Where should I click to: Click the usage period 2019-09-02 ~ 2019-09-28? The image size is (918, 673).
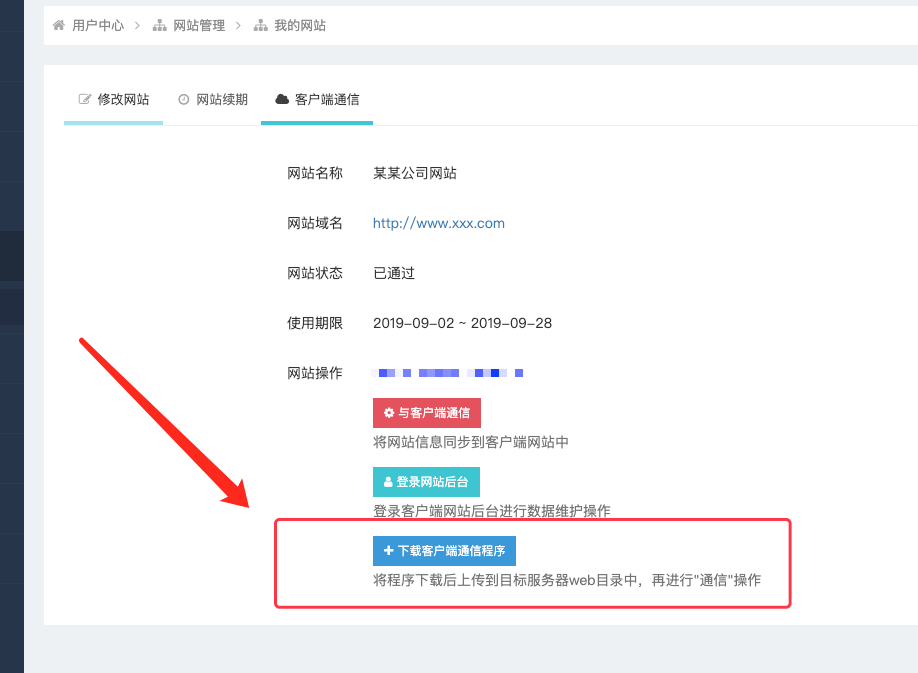463,323
